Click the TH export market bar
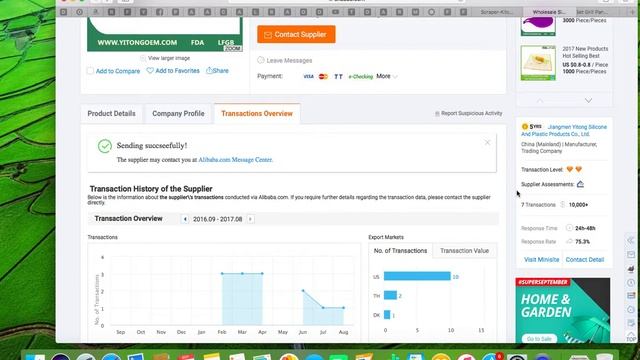Viewport: 640px width, 360px height. (390, 295)
